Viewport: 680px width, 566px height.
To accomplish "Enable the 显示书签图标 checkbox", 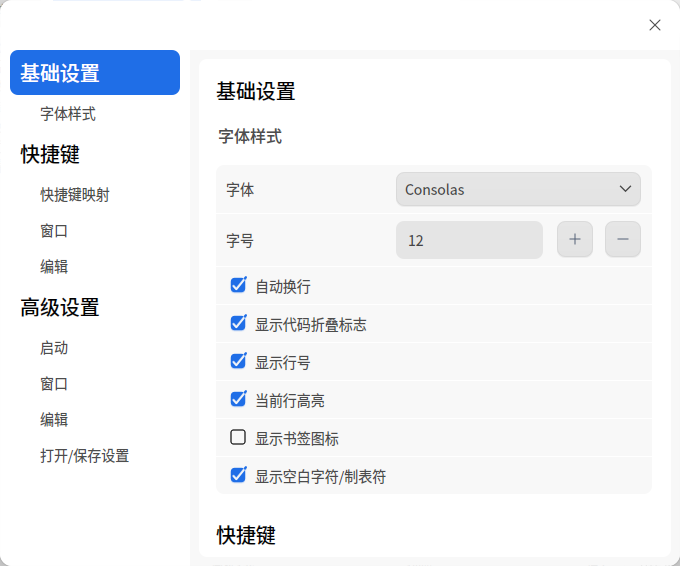I will pos(238,437).
